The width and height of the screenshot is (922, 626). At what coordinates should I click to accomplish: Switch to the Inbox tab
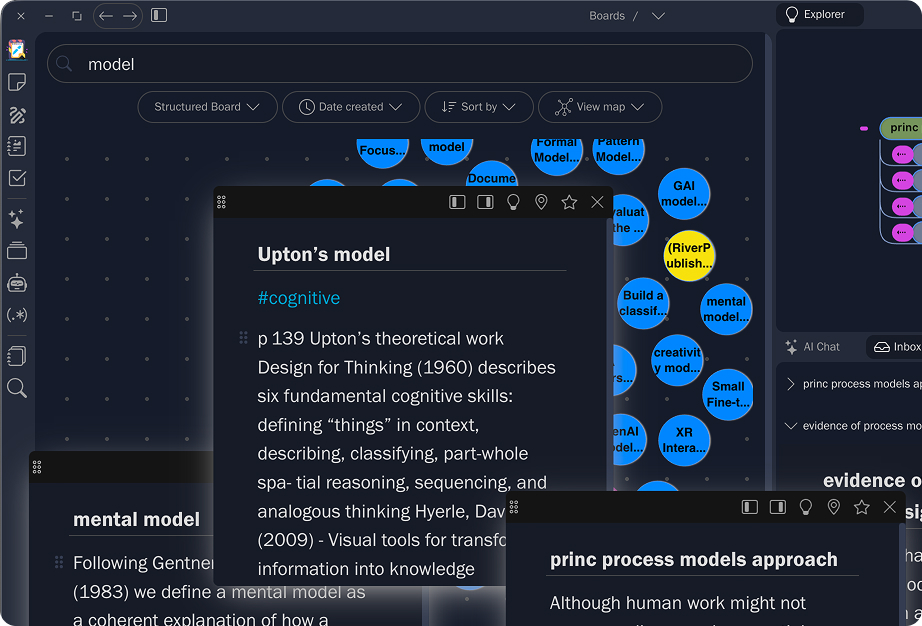[896, 347]
